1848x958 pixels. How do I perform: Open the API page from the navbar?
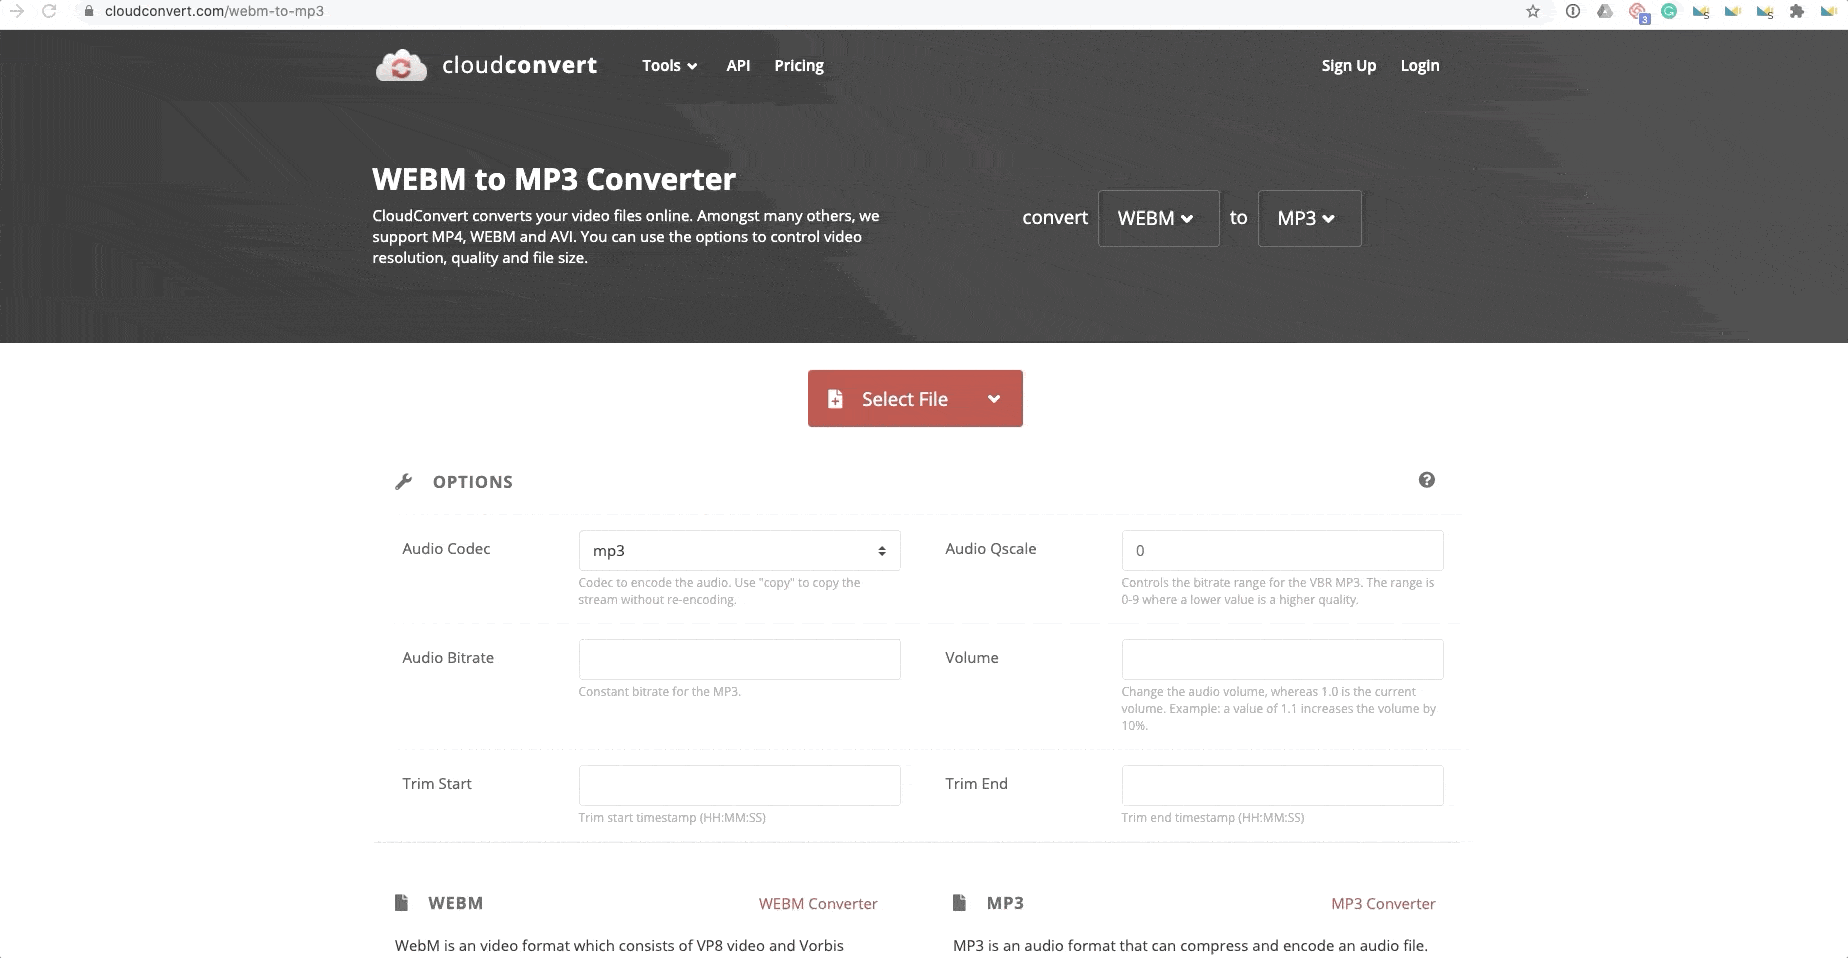(x=738, y=66)
